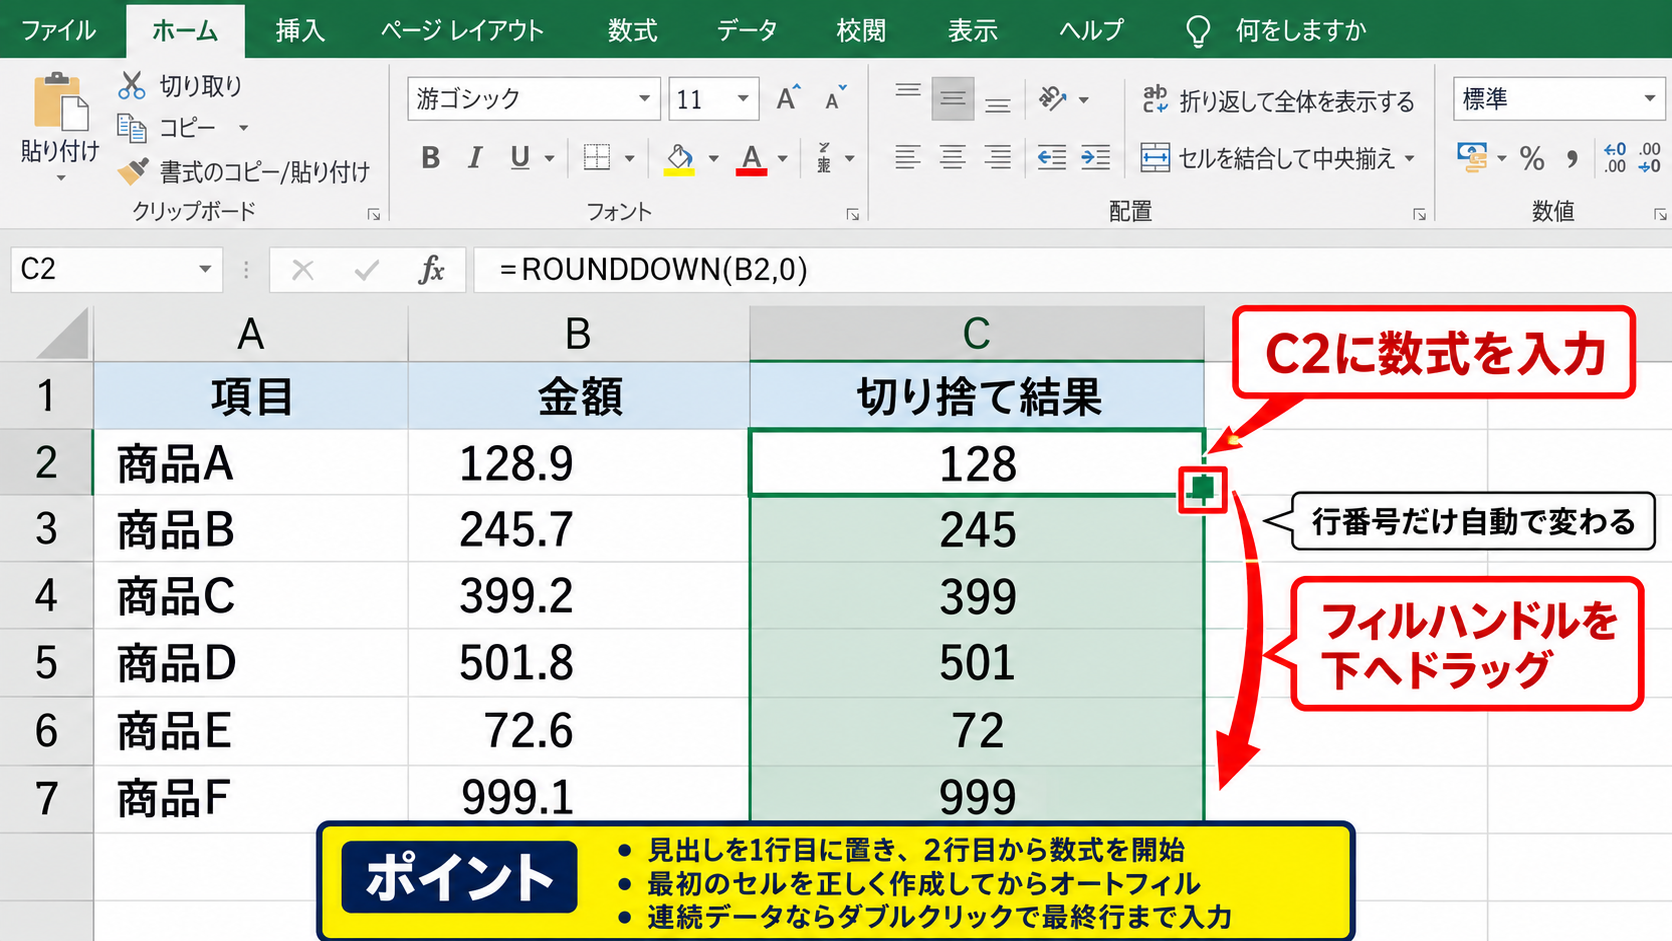Screen dimensions: 1672x941
Task: Open the ヘルプ (Help) tab
Action: click(1091, 30)
